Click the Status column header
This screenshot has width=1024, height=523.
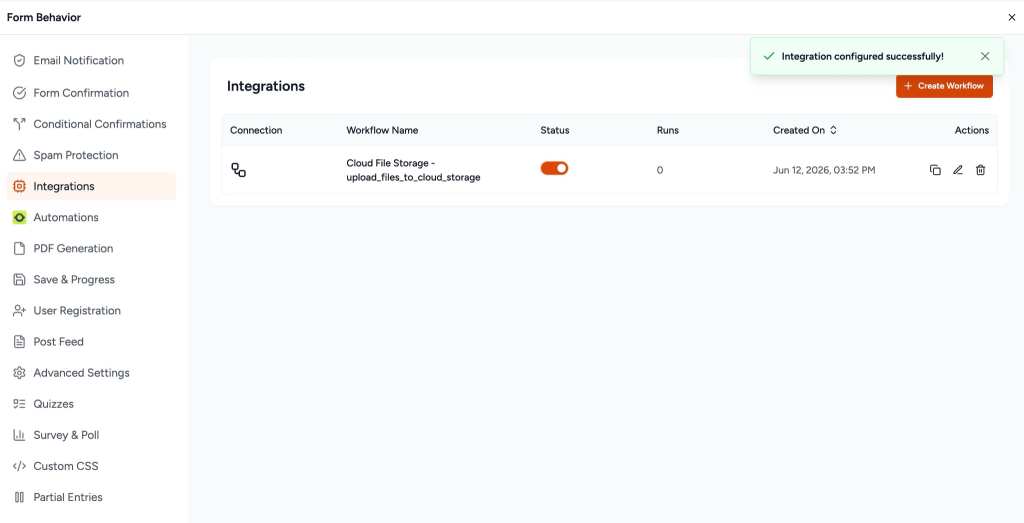(555, 130)
